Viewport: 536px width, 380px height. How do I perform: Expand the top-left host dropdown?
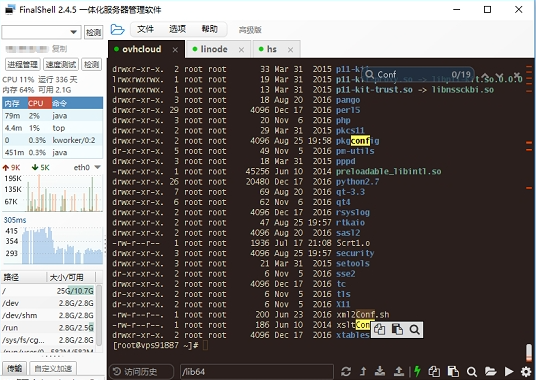[73, 32]
